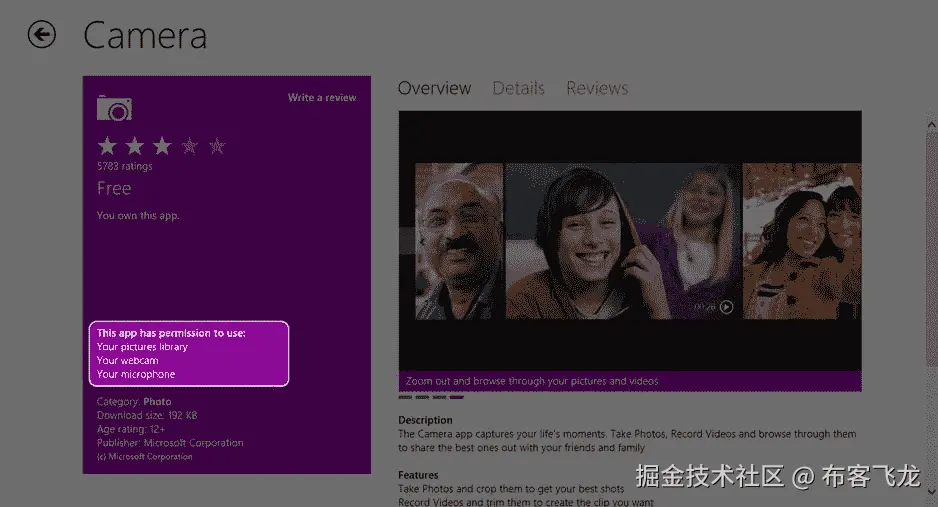Go back using the circled arrow
This screenshot has width=938, height=507.
(42, 35)
